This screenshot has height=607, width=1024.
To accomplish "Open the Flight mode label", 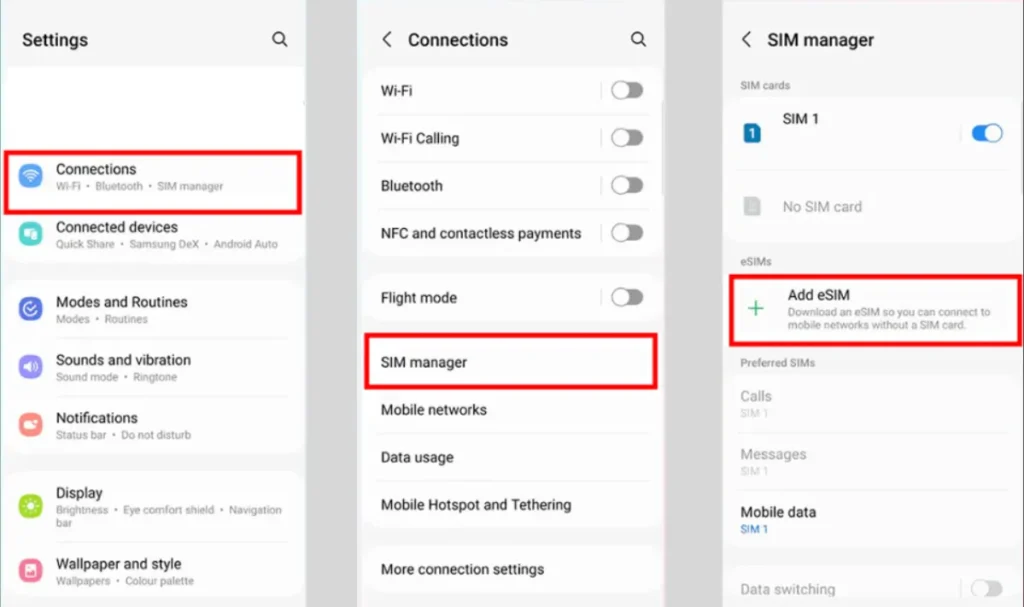I will pos(419,298).
